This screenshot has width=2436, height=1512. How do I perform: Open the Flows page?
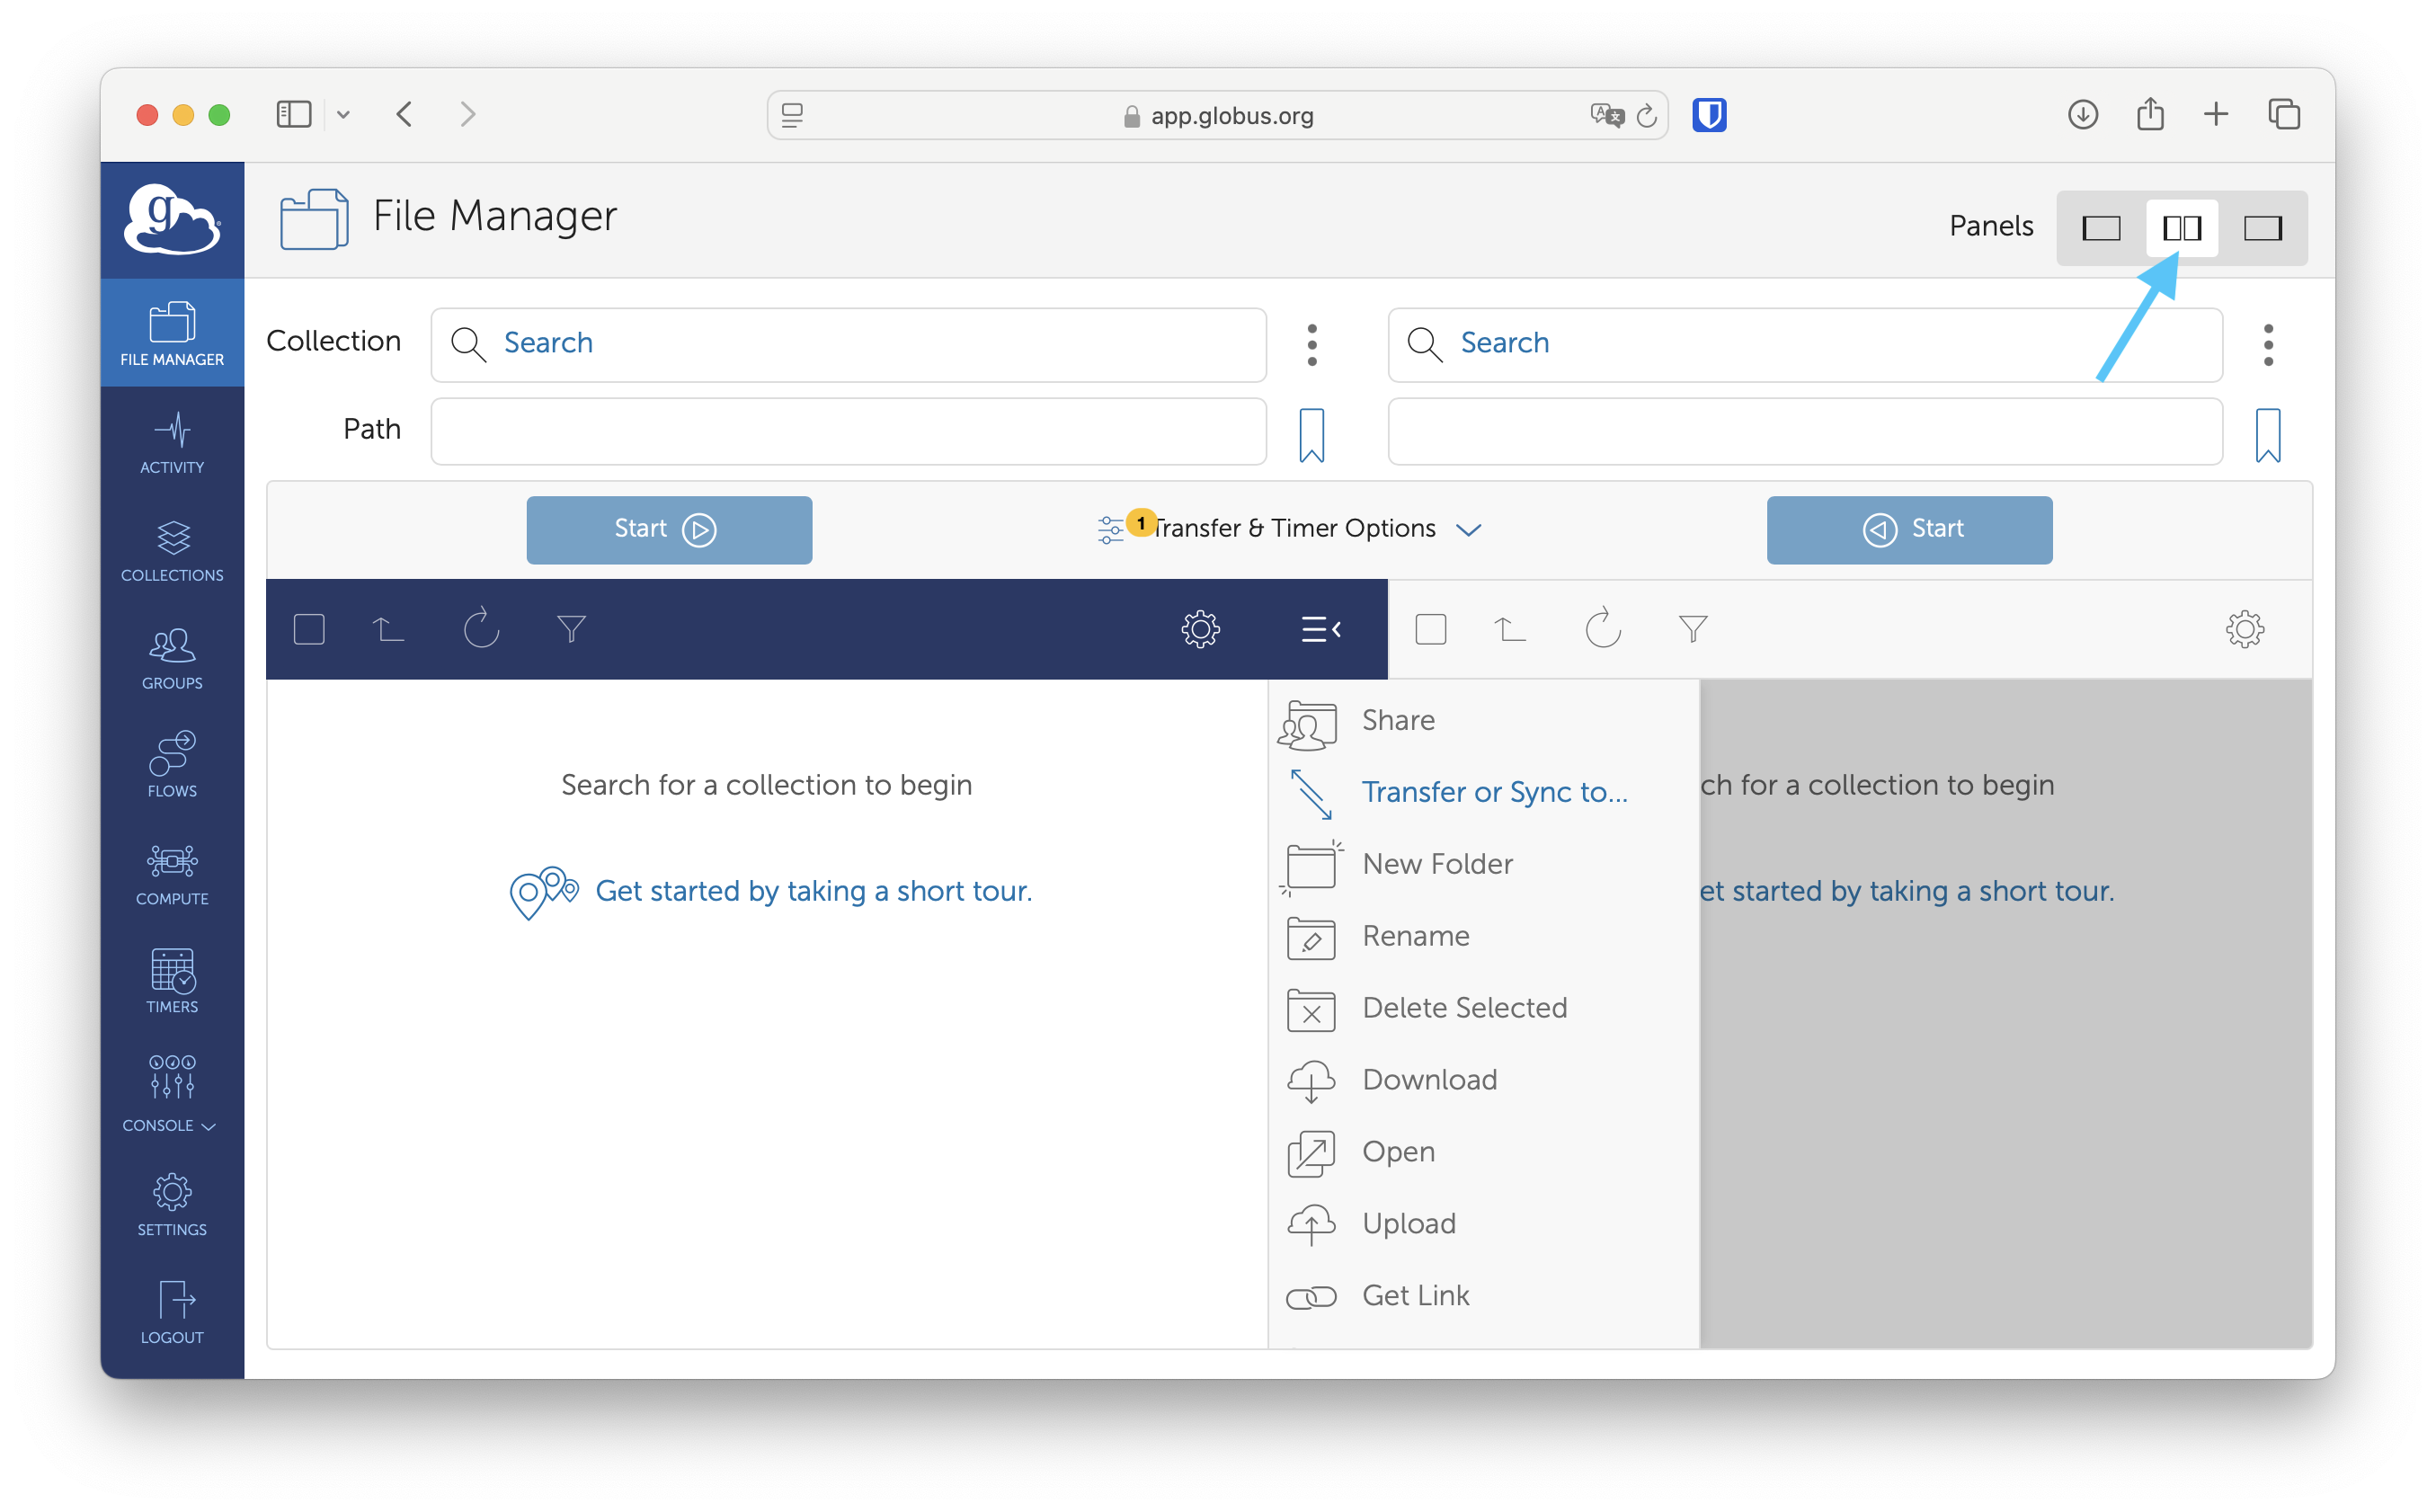click(x=172, y=766)
